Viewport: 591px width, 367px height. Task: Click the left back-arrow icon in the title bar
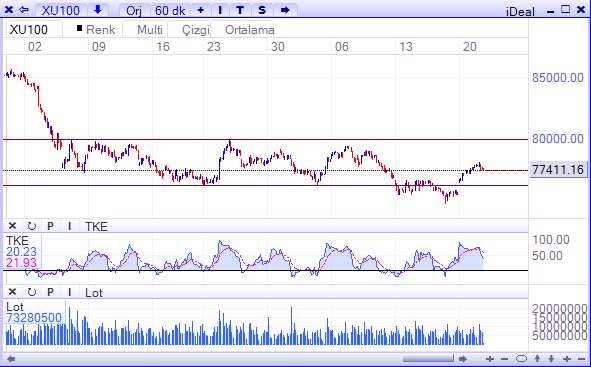pyautogui.click(x=23, y=9)
